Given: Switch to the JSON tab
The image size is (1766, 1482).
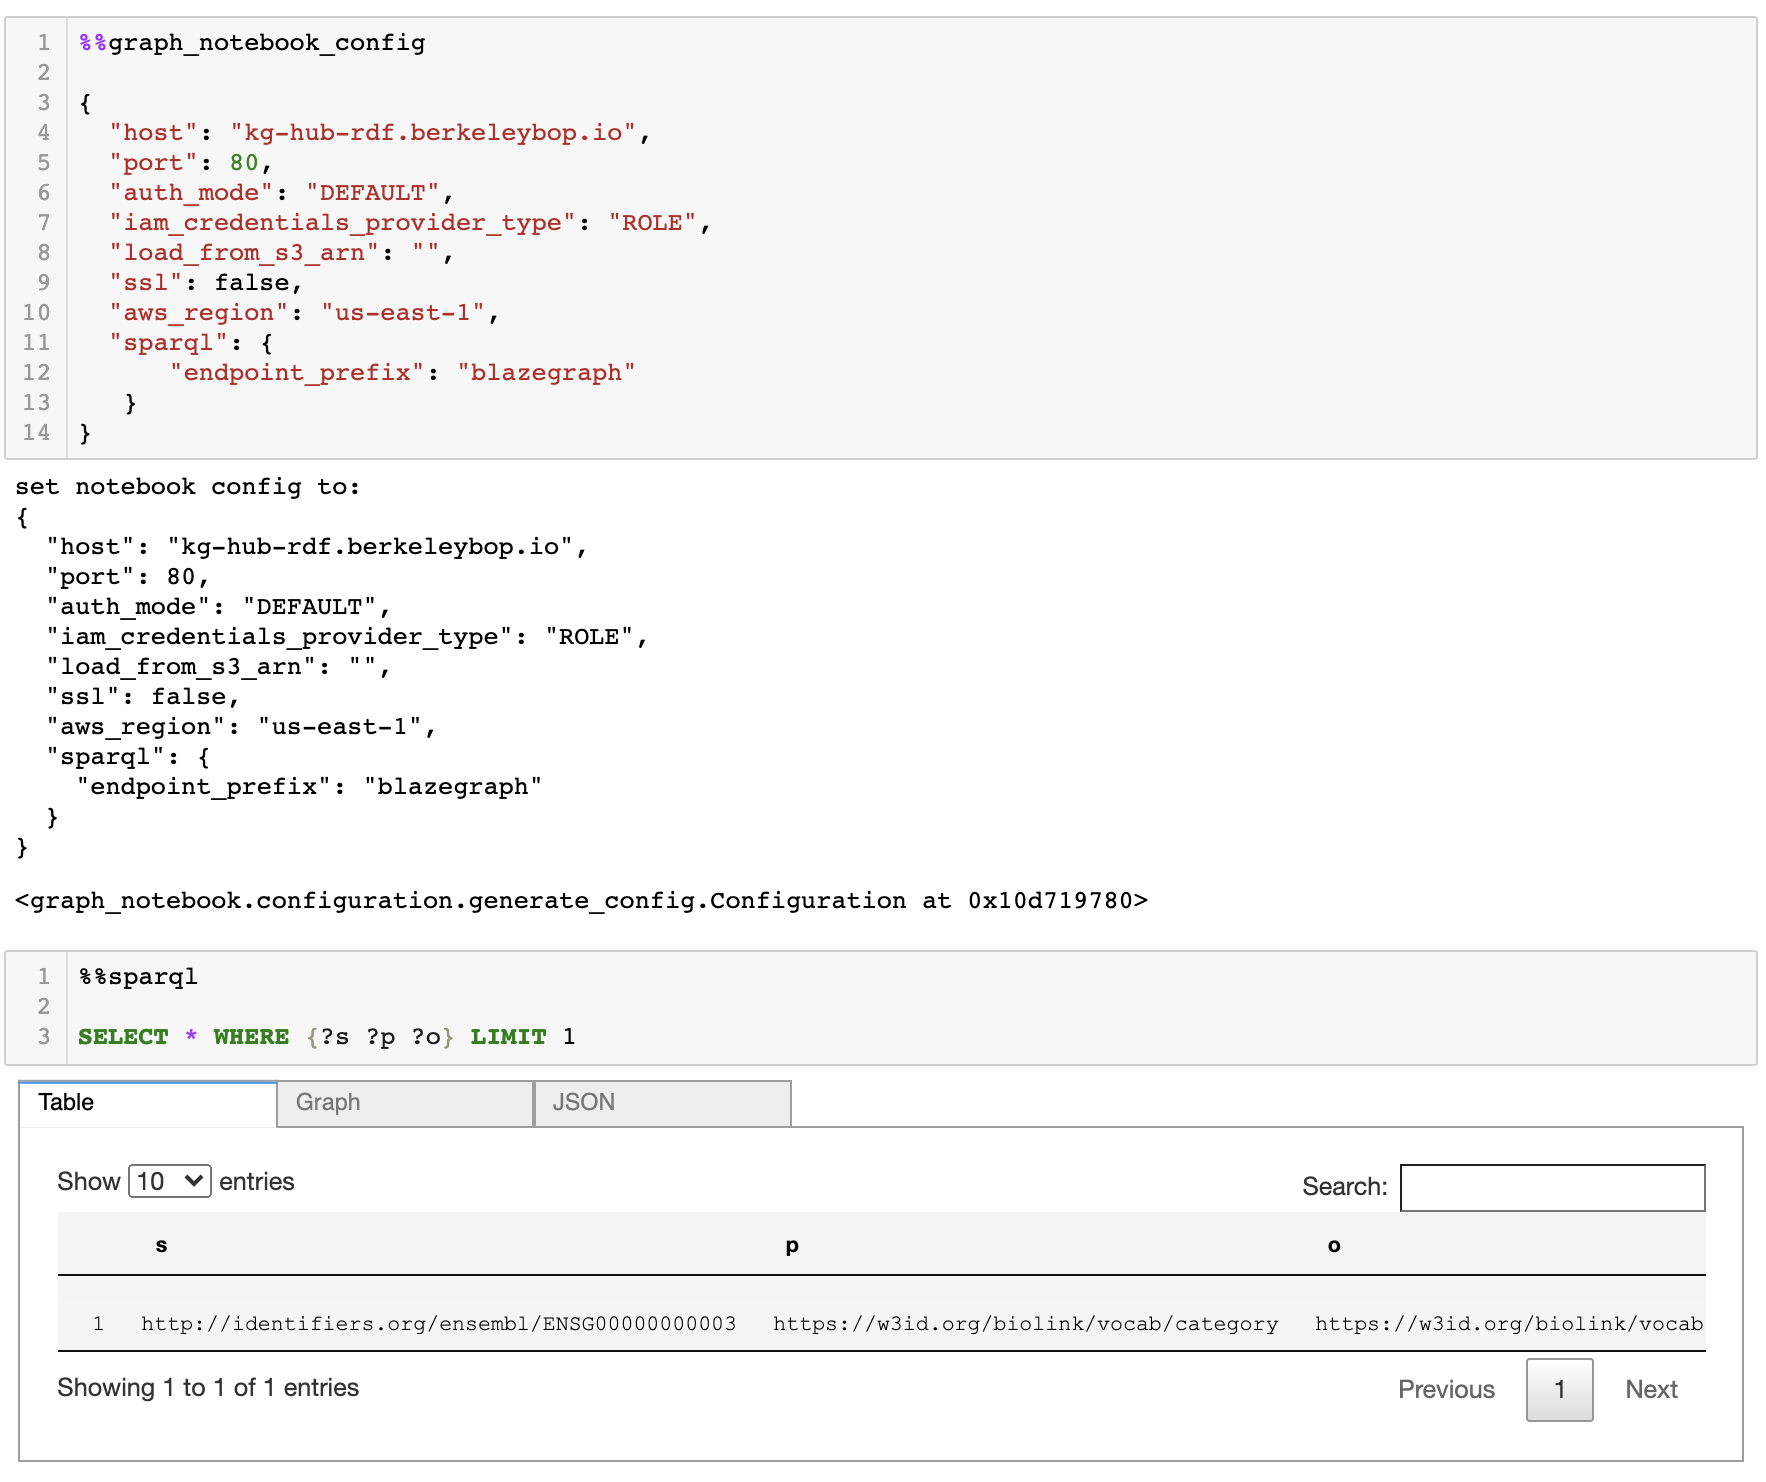Looking at the screenshot, I should coord(583,1103).
